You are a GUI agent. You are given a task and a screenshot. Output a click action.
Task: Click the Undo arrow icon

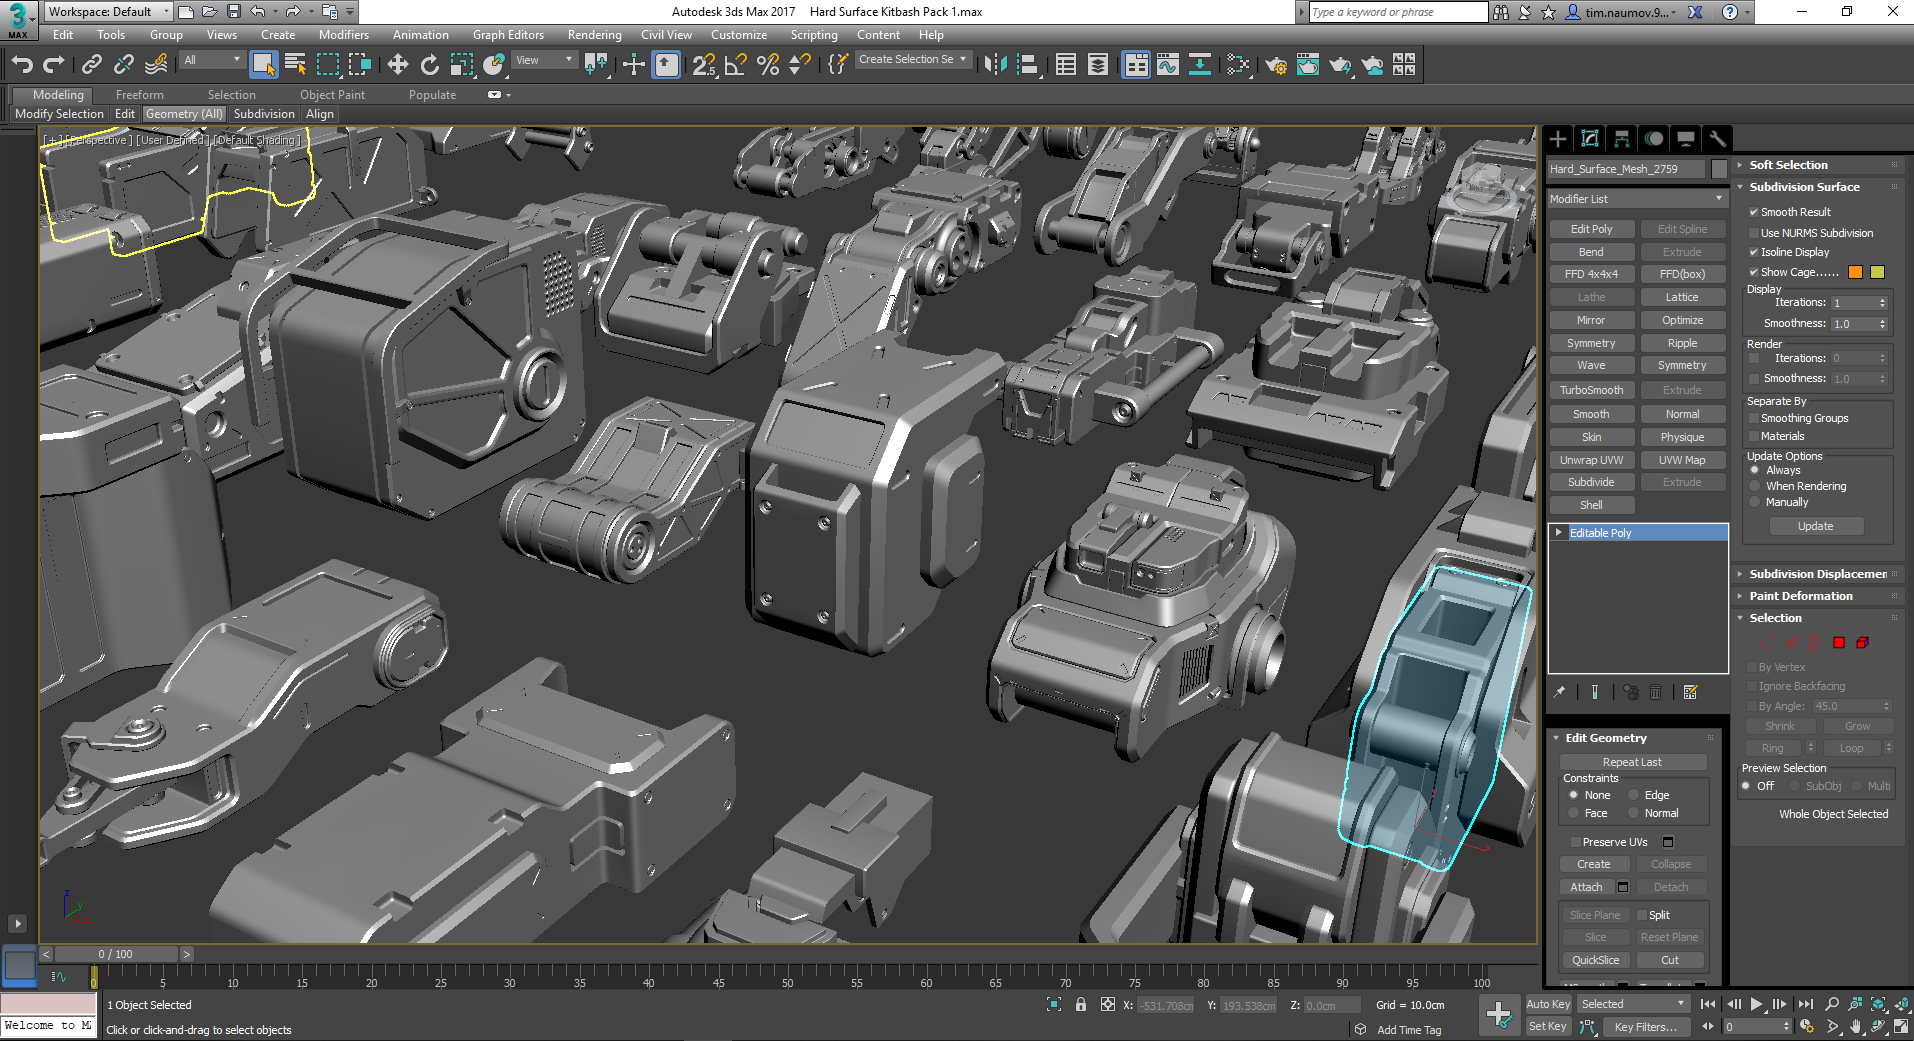tap(22, 65)
